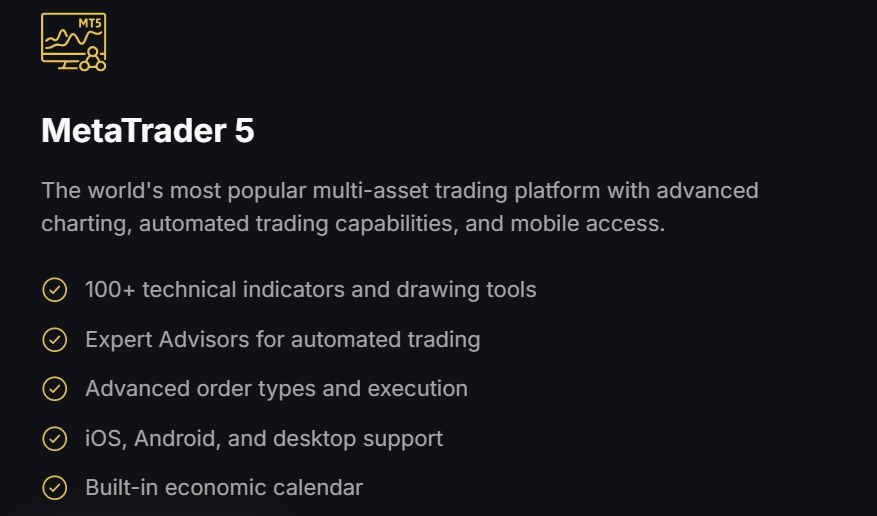Click the network nodes symbol in the MT5 icon
This screenshot has height=516, width=877.
pyautogui.click(x=92, y=58)
